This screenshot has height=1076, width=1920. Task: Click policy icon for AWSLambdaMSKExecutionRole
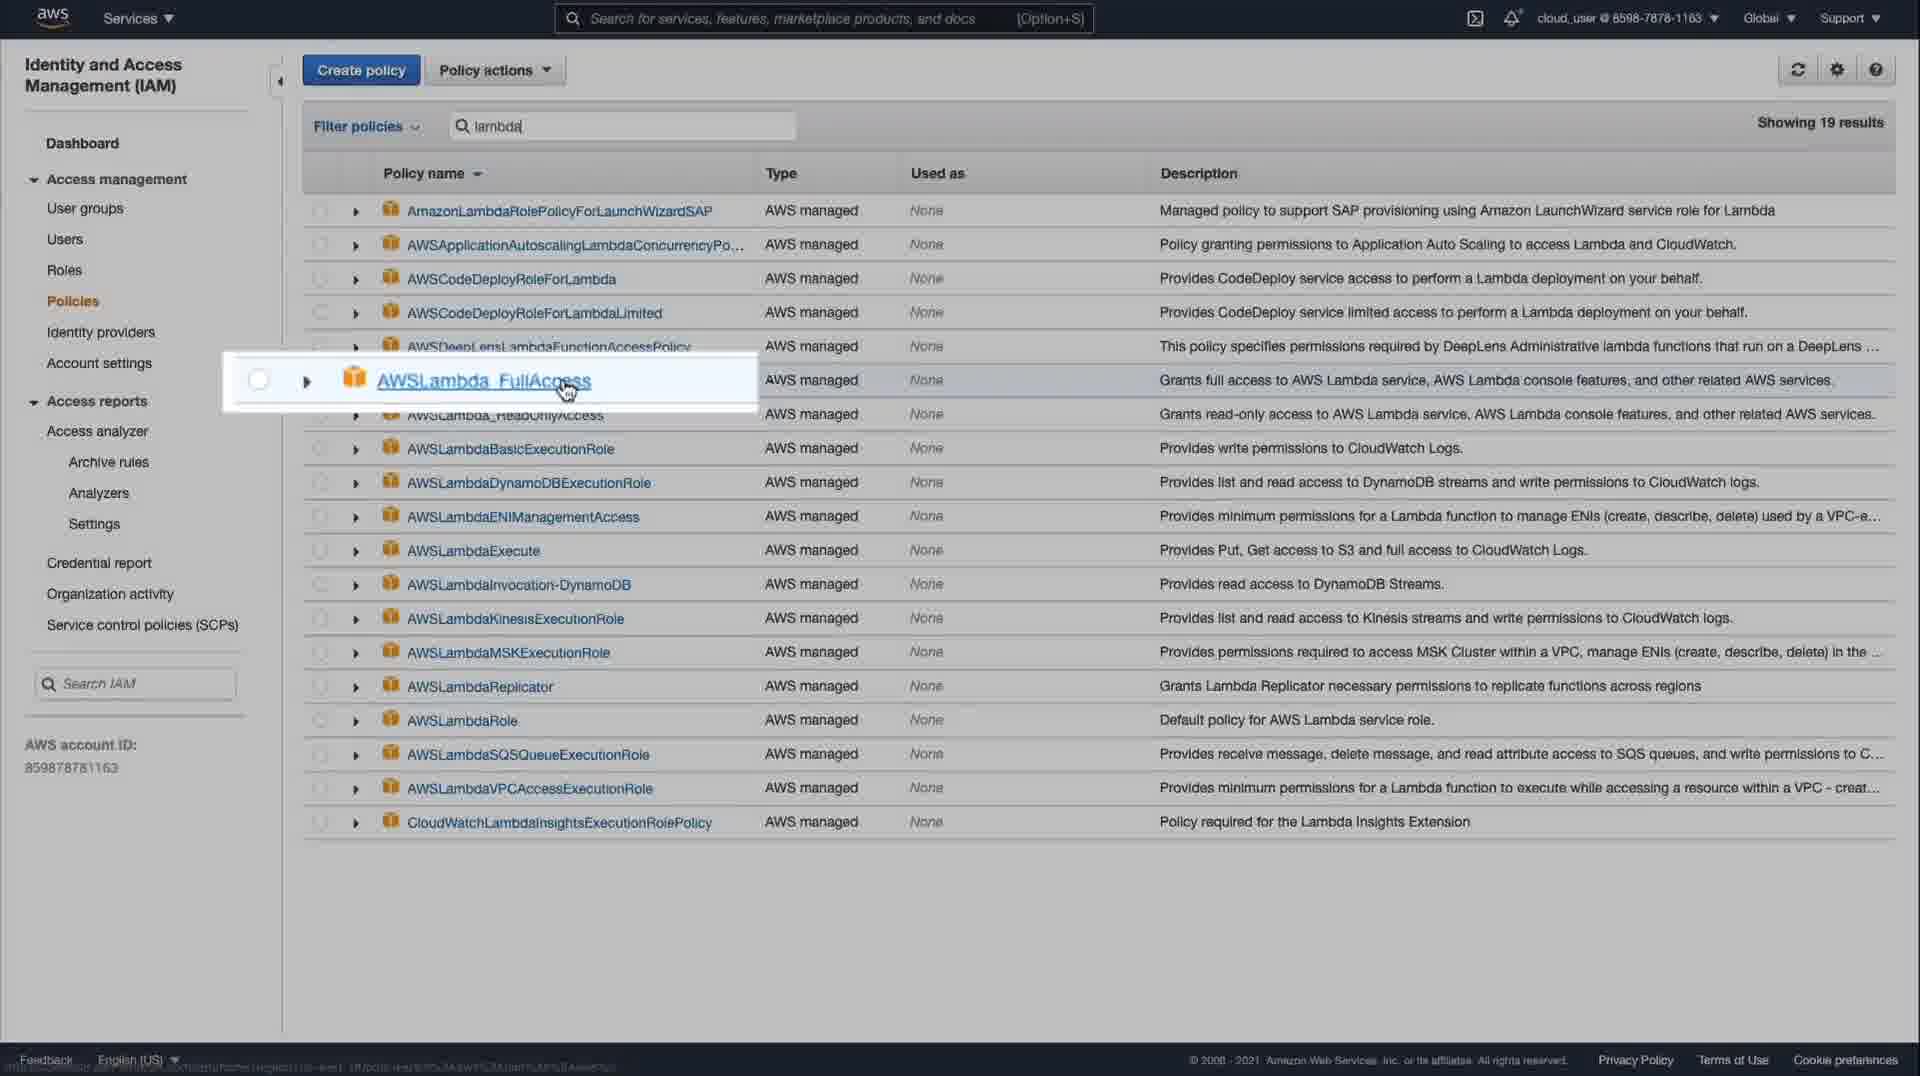391,652
